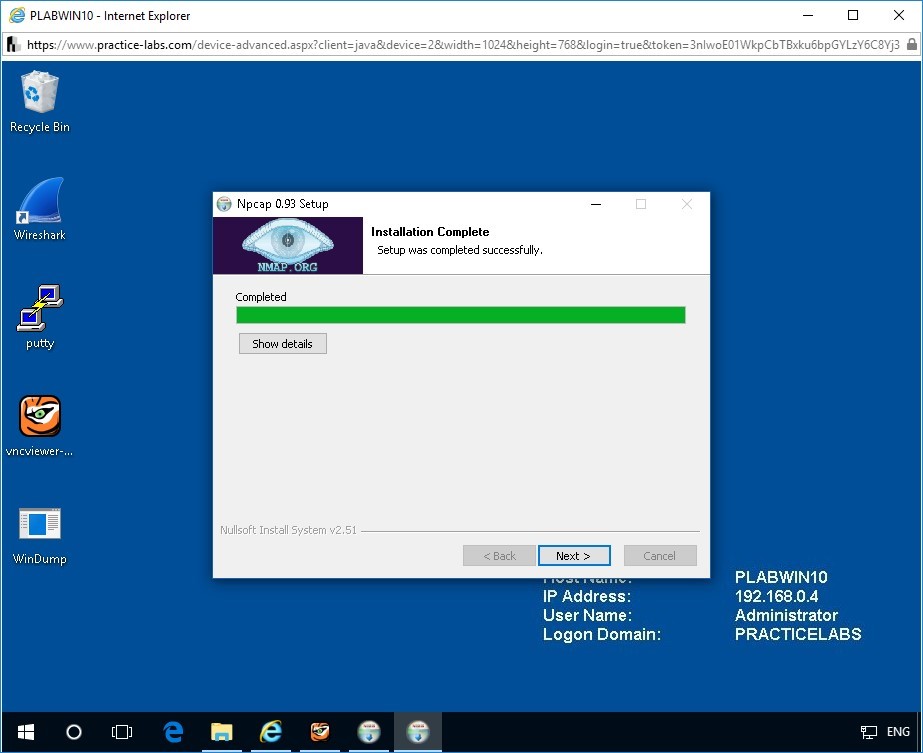Switch to the first installer taskbar icon
923x753 pixels.
pyautogui.click(x=368, y=732)
